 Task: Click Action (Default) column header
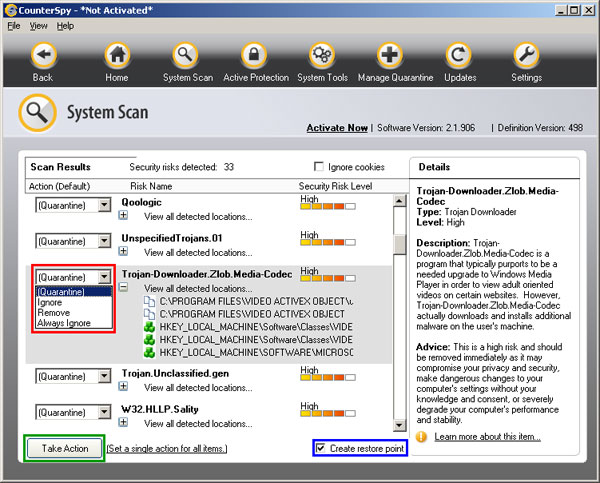coord(59,186)
